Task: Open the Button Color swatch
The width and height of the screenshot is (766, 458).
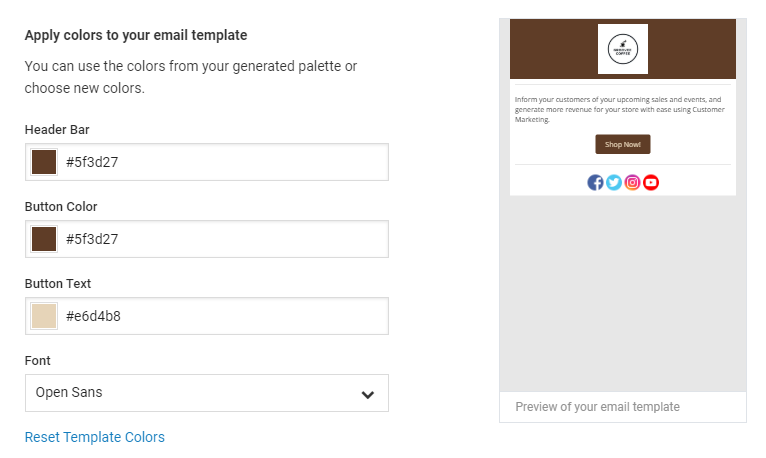Action: click(x=44, y=239)
